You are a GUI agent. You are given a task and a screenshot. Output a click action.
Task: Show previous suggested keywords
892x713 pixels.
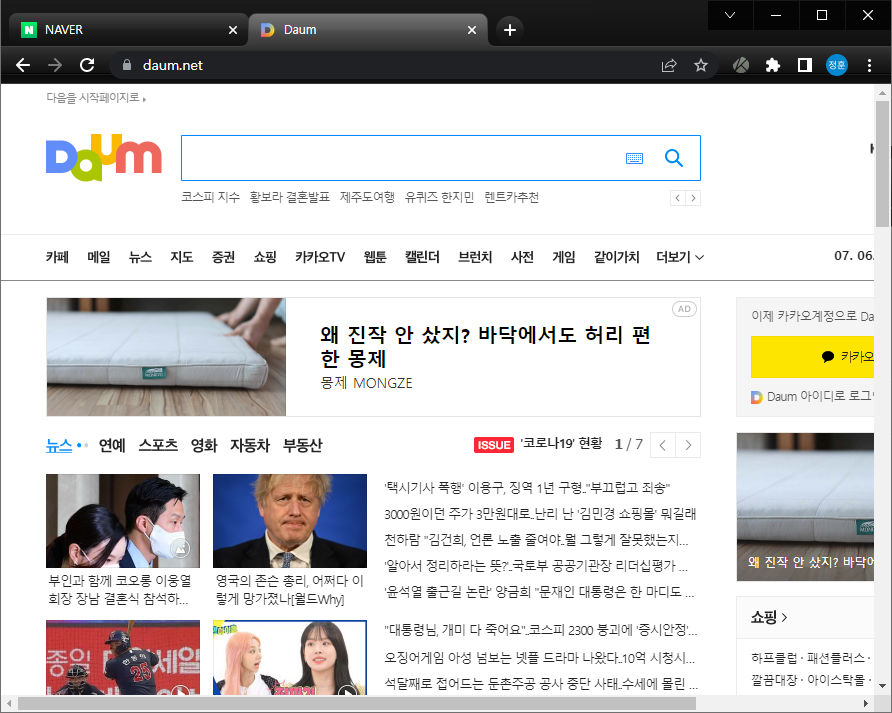[x=678, y=198]
